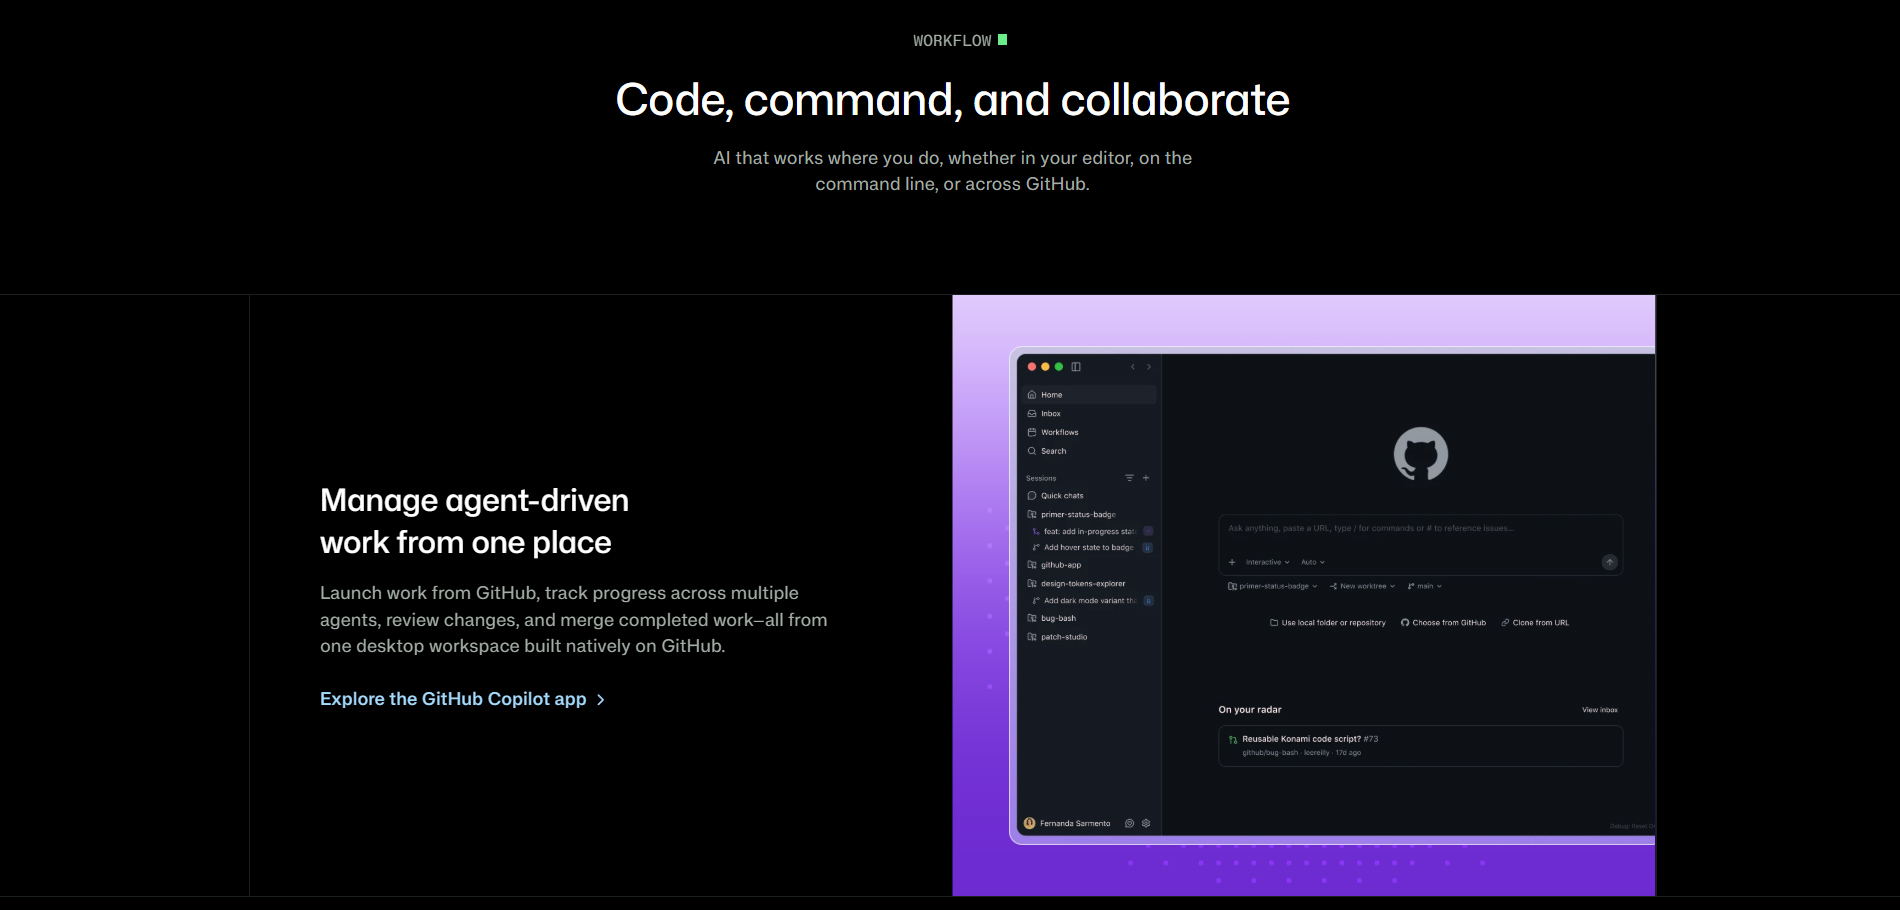Go forward with the right navigation arrow
This screenshot has width=1900, height=910.
click(1149, 367)
